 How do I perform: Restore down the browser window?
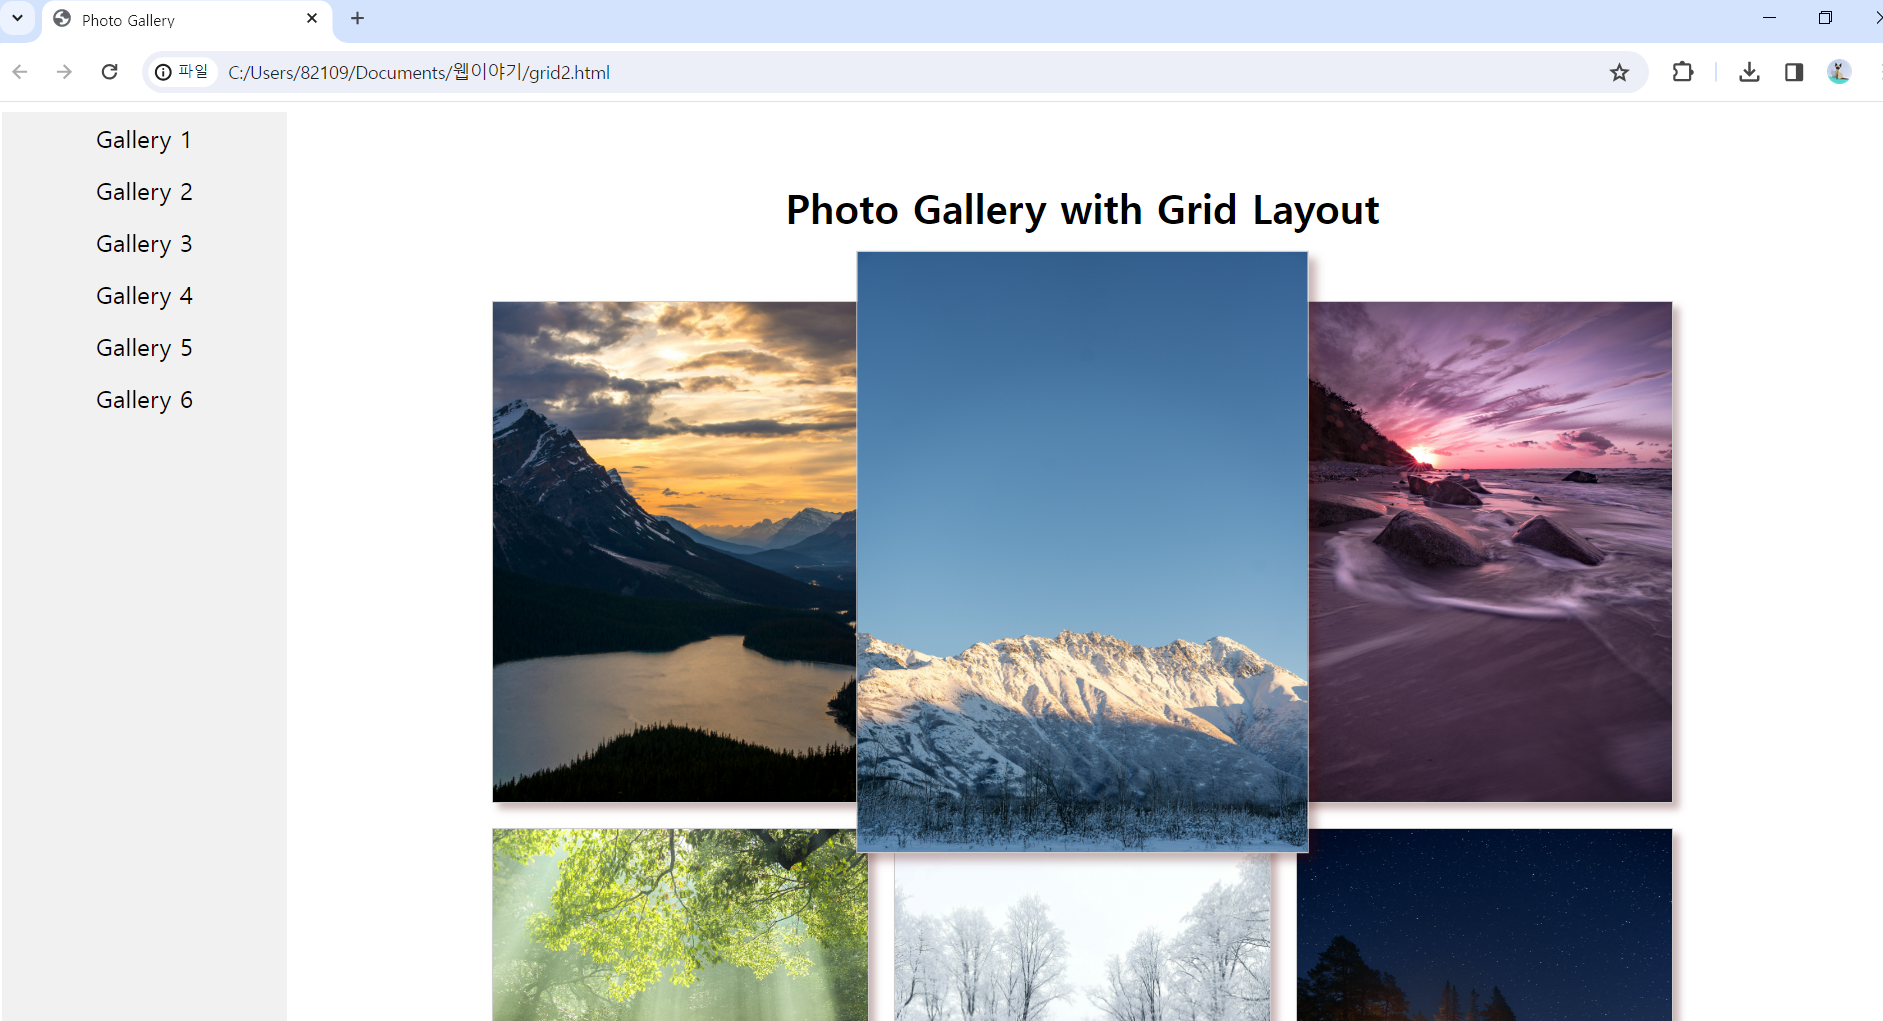1825,18
